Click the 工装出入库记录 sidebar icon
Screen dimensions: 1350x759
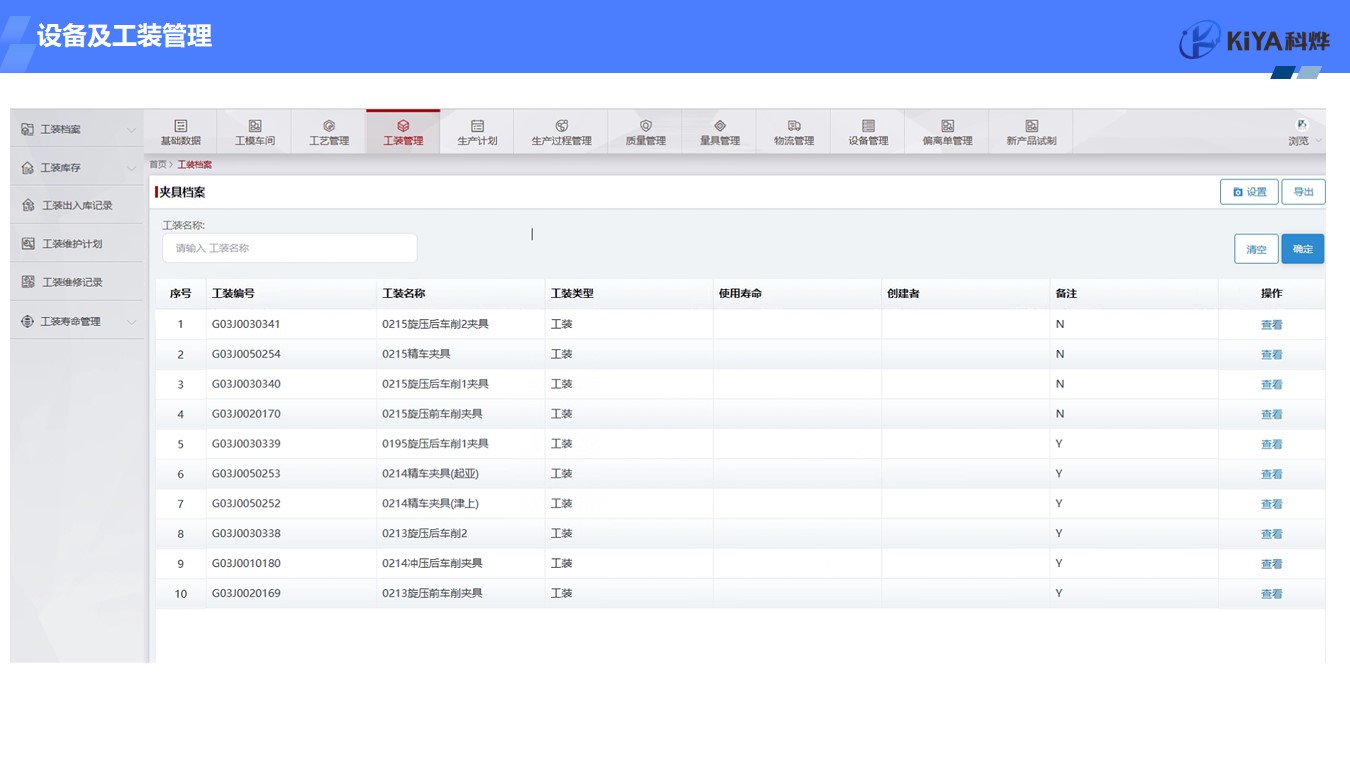28,206
